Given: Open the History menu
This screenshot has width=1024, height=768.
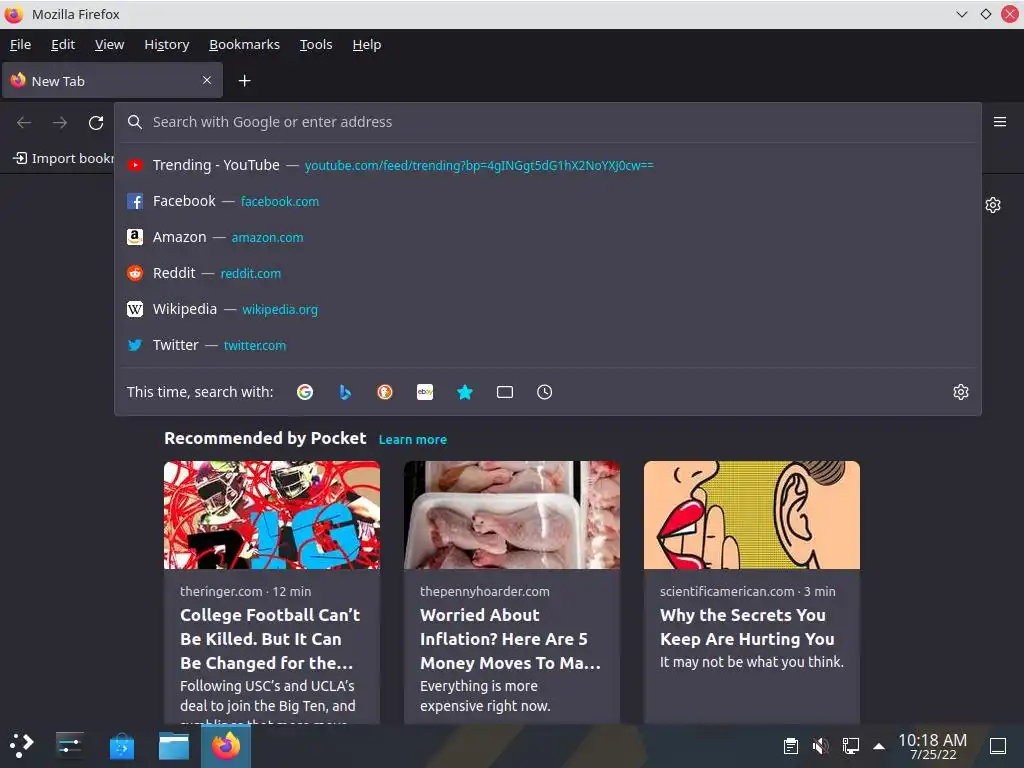Looking at the screenshot, I should [x=167, y=44].
